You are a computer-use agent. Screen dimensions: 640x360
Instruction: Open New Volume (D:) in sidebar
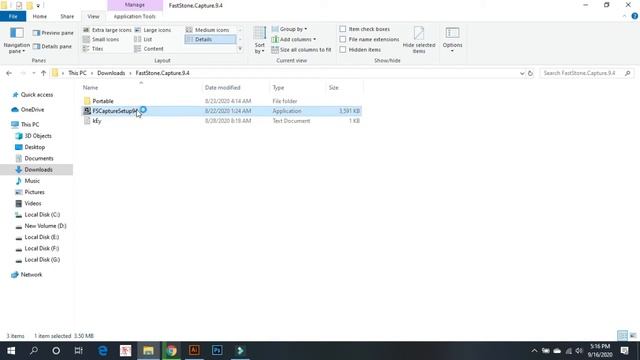pos(45,226)
